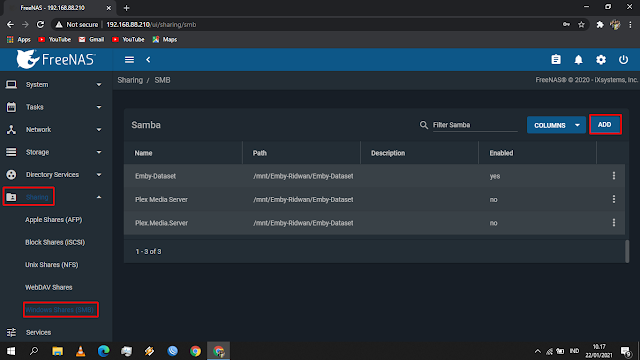Image resolution: width=640 pixels, height=360 pixels.
Task: Go back with the browser back arrow
Action: (10, 24)
